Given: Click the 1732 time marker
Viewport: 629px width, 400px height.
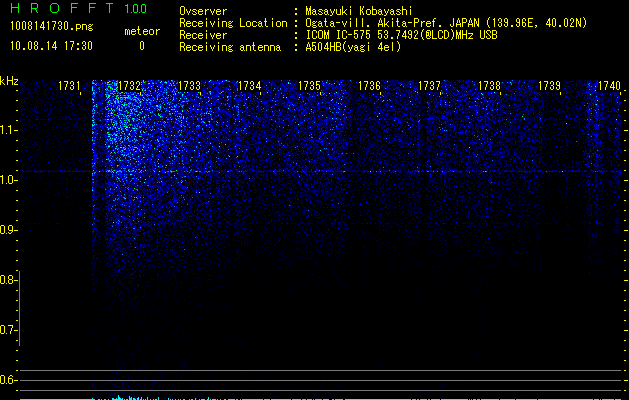Looking at the screenshot, I should pyautogui.click(x=130, y=86).
